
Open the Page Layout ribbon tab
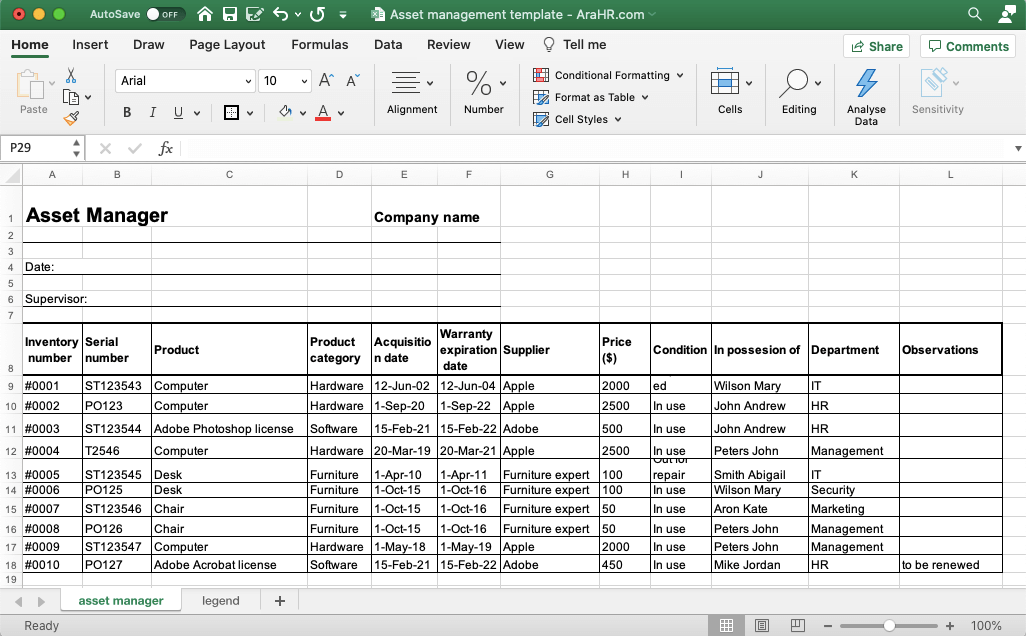[227, 44]
